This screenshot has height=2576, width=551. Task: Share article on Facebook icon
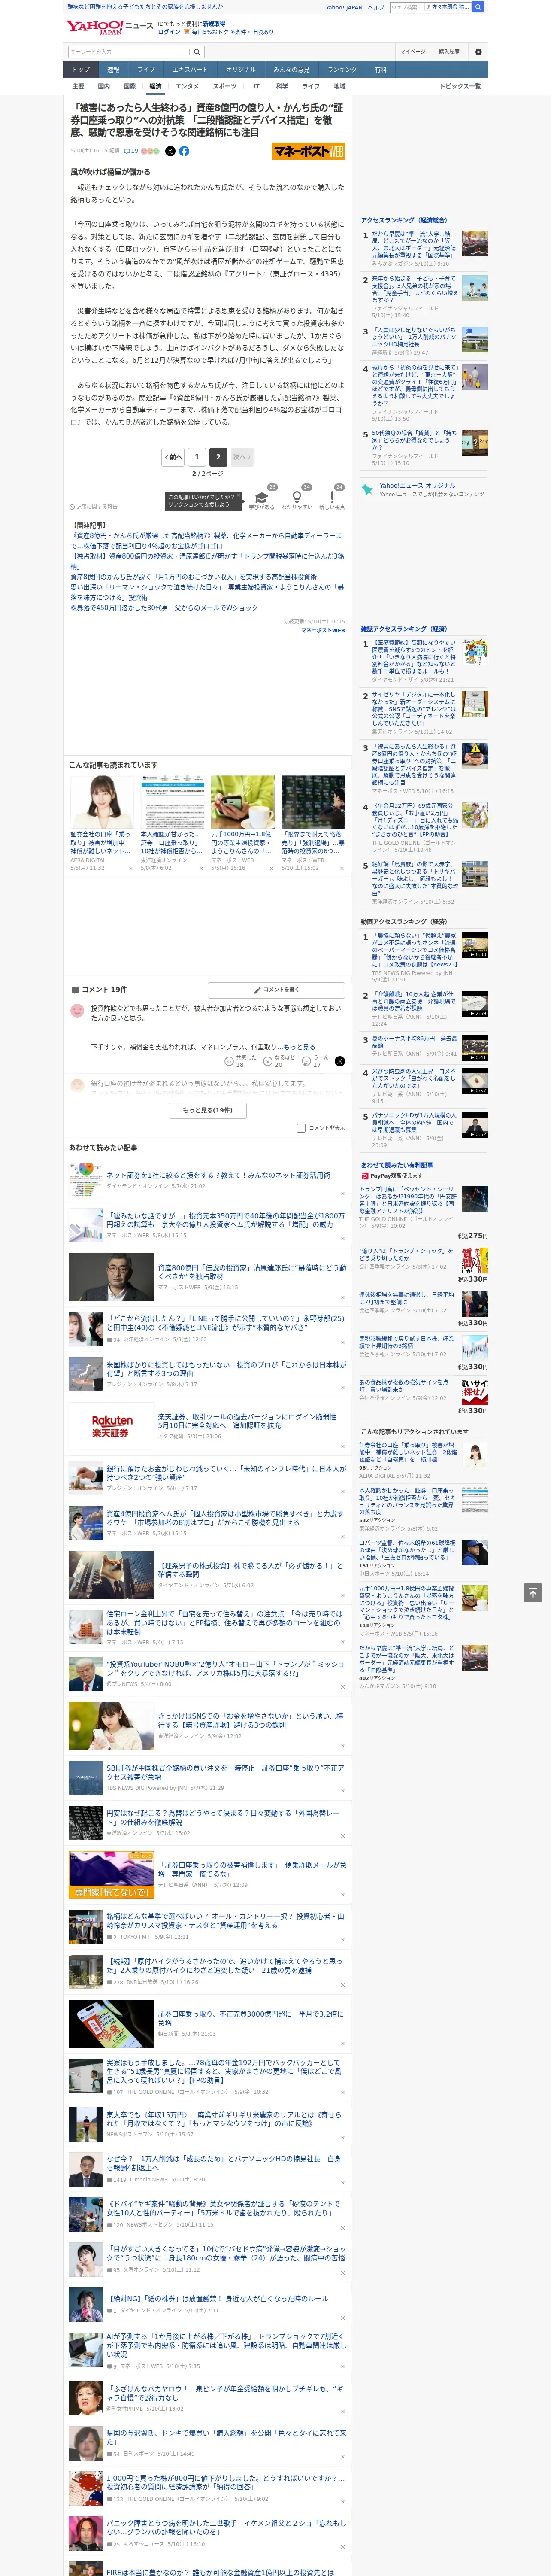[x=184, y=151]
